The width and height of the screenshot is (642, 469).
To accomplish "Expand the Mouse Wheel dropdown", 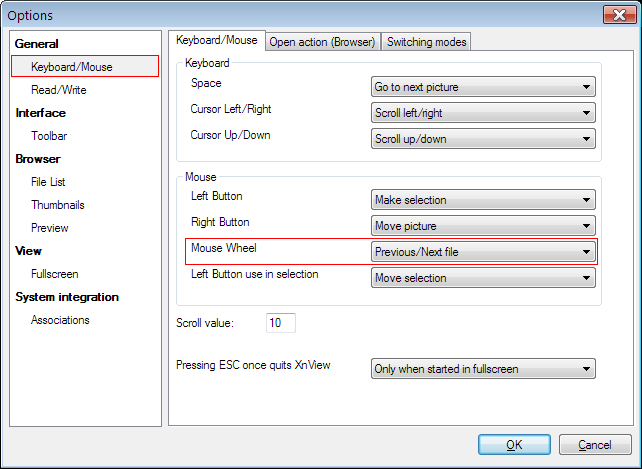I will click(x=483, y=252).
